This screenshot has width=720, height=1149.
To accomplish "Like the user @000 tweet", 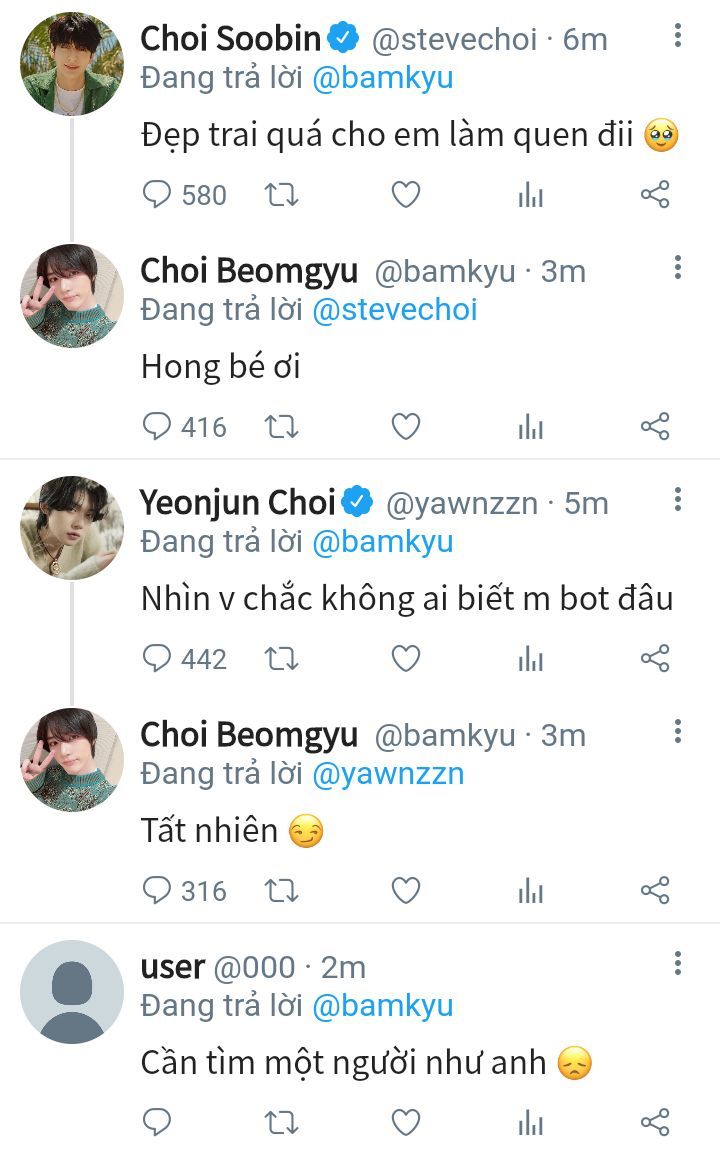I will tap(406, 1122).
